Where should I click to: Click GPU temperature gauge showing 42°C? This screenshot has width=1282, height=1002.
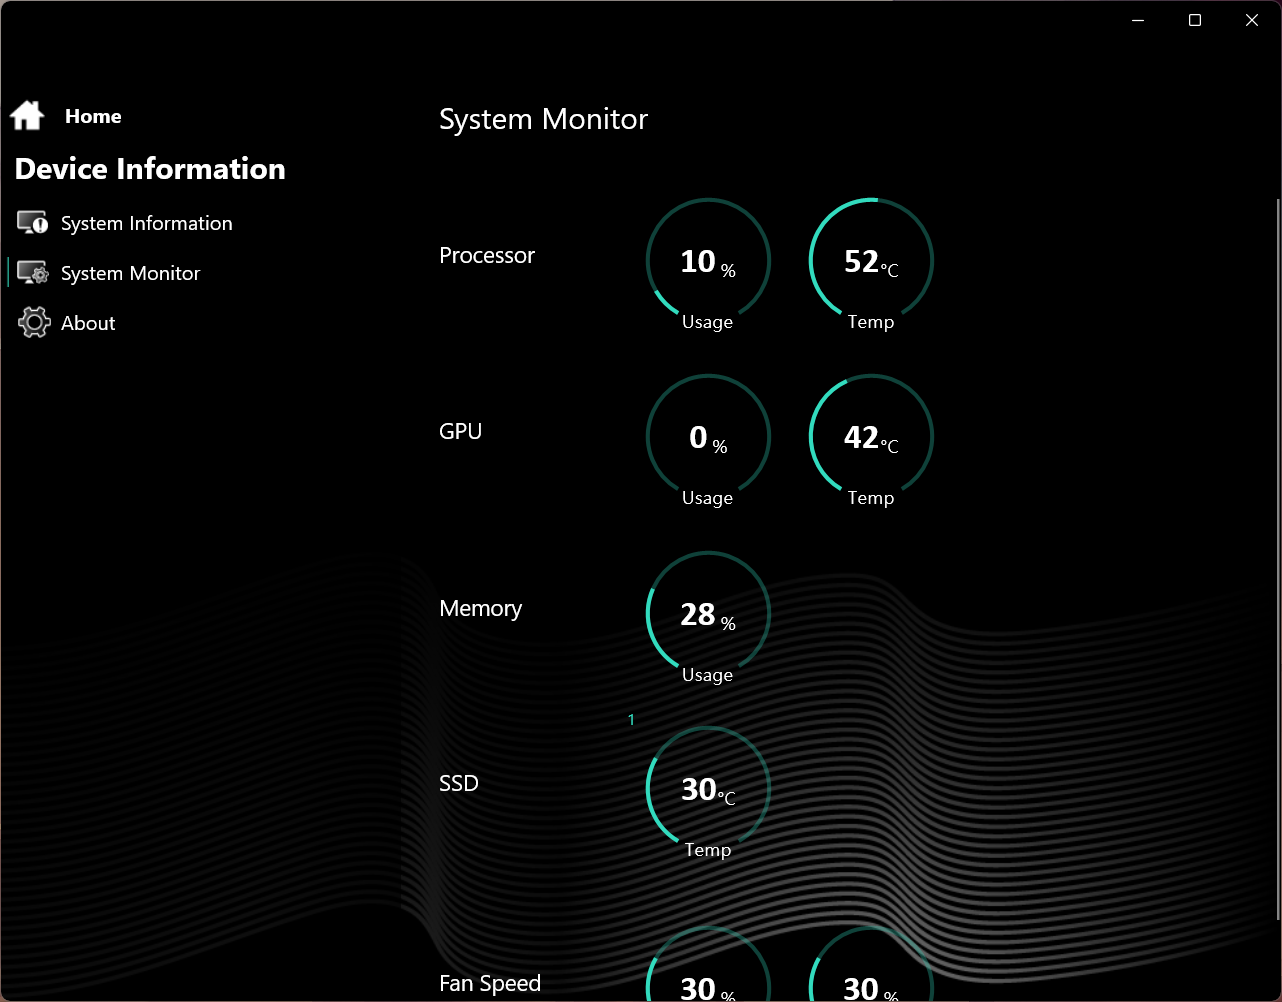pyautogui.click(x=871, y=437)
